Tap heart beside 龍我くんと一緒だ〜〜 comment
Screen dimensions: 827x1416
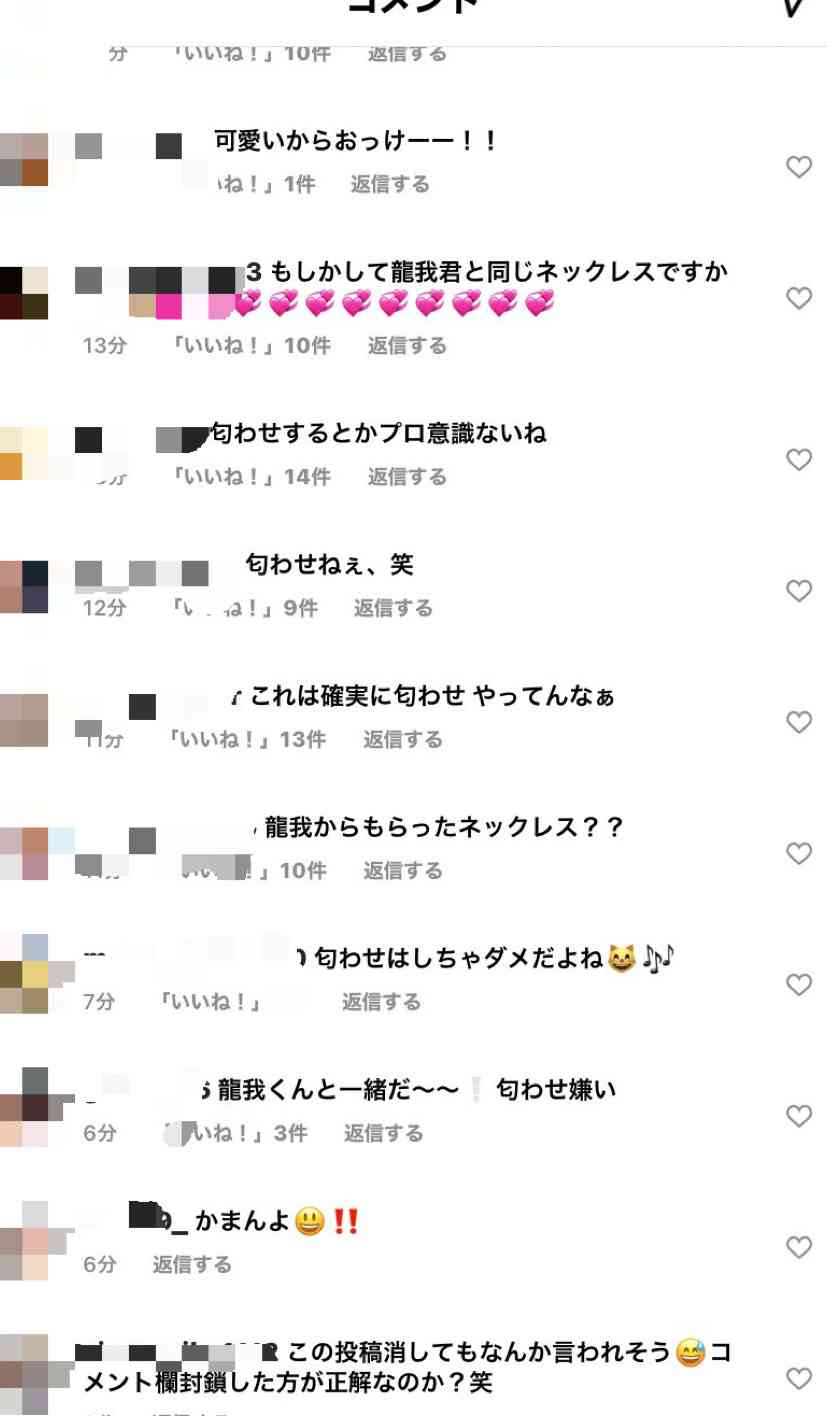click(799, 1116)
